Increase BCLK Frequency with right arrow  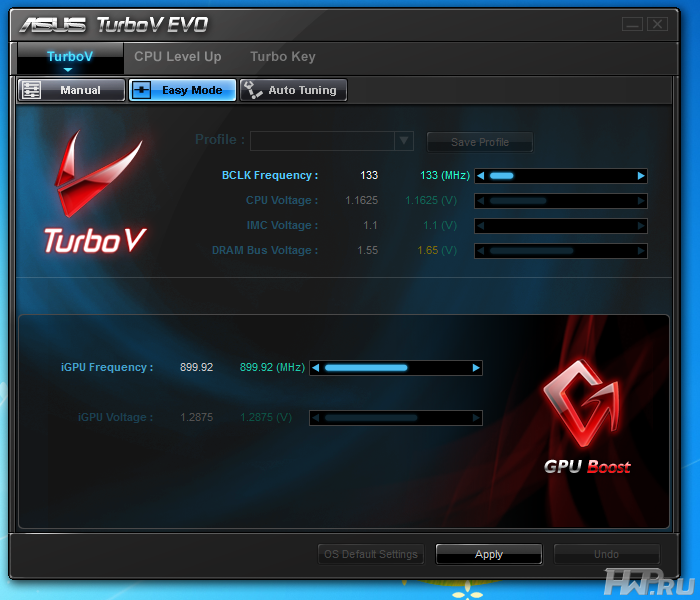(641, 176)
